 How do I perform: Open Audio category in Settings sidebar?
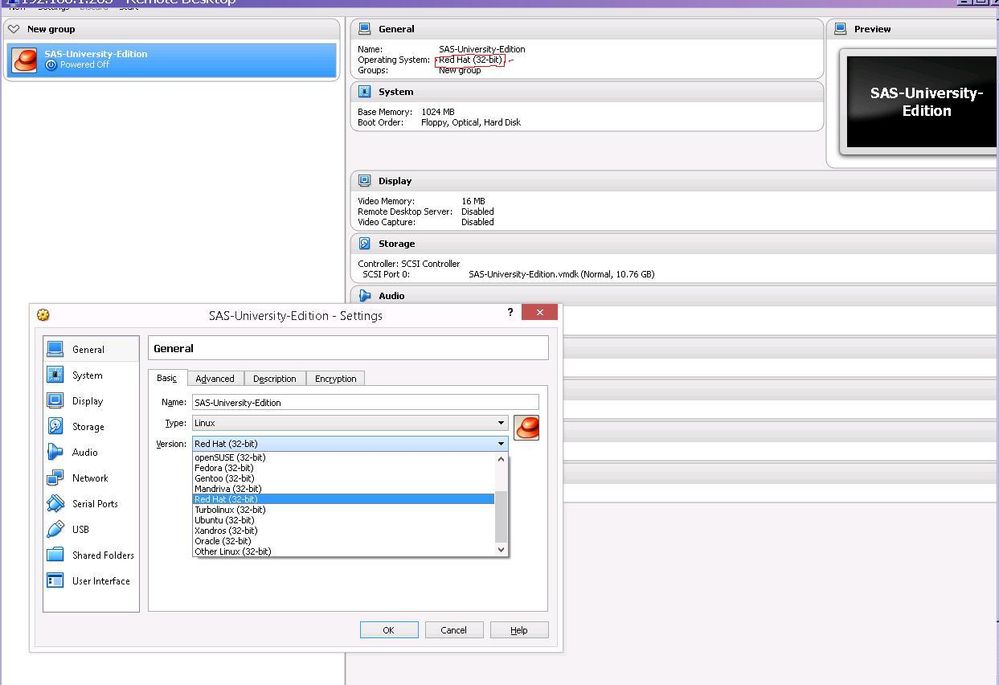point(91,452)
